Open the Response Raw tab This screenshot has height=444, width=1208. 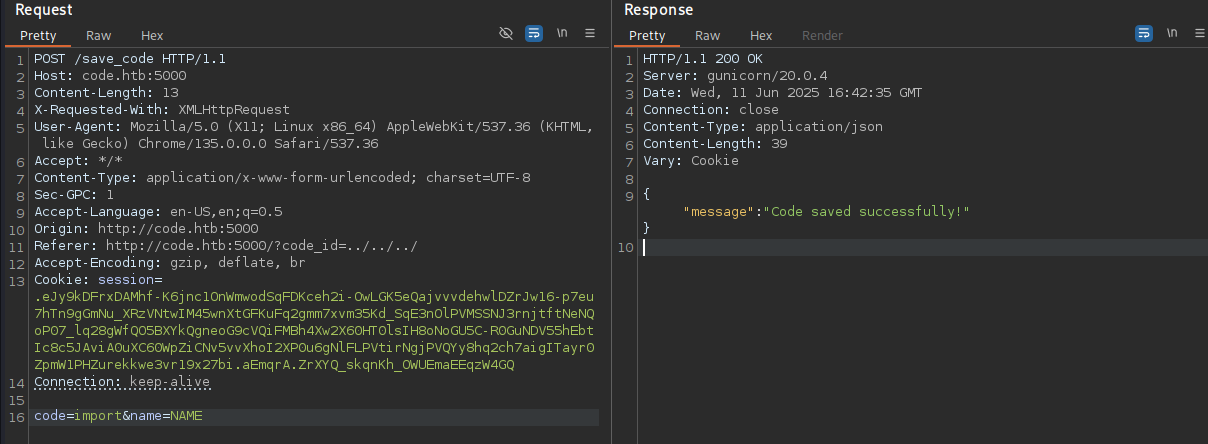[707, 35]
